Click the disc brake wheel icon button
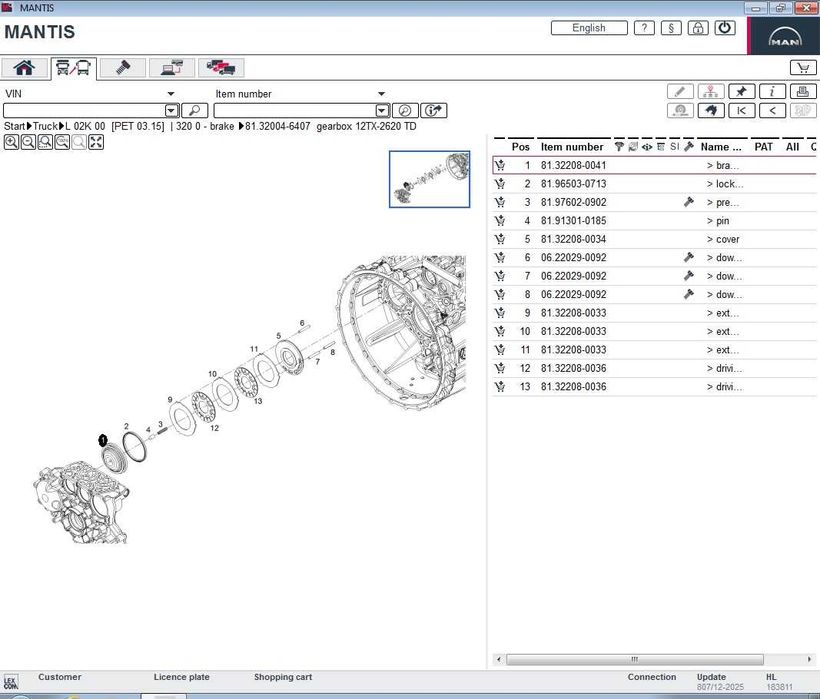Screen dimensions: 820x699 point(680,110)
